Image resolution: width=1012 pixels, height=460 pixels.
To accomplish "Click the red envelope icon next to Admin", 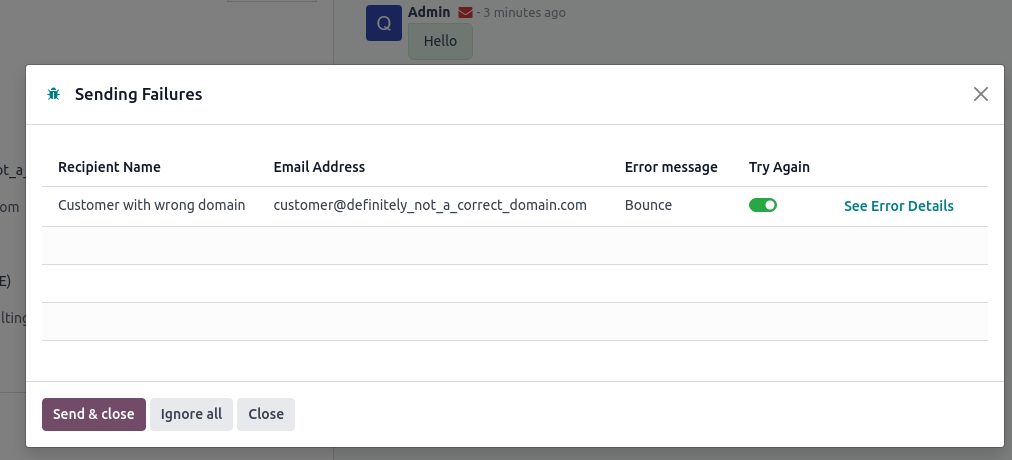I will click(465, 13).
